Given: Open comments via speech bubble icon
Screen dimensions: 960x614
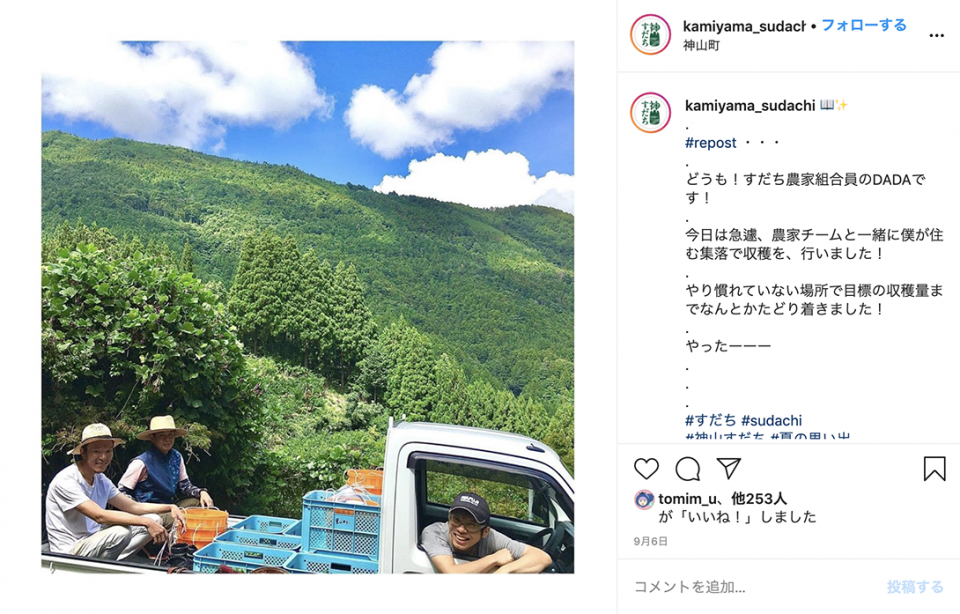Looking at the screenshot, I should (688, 469).
